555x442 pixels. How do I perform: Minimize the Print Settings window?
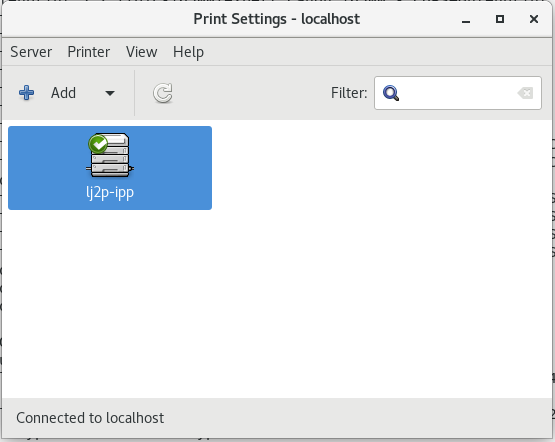466,19
